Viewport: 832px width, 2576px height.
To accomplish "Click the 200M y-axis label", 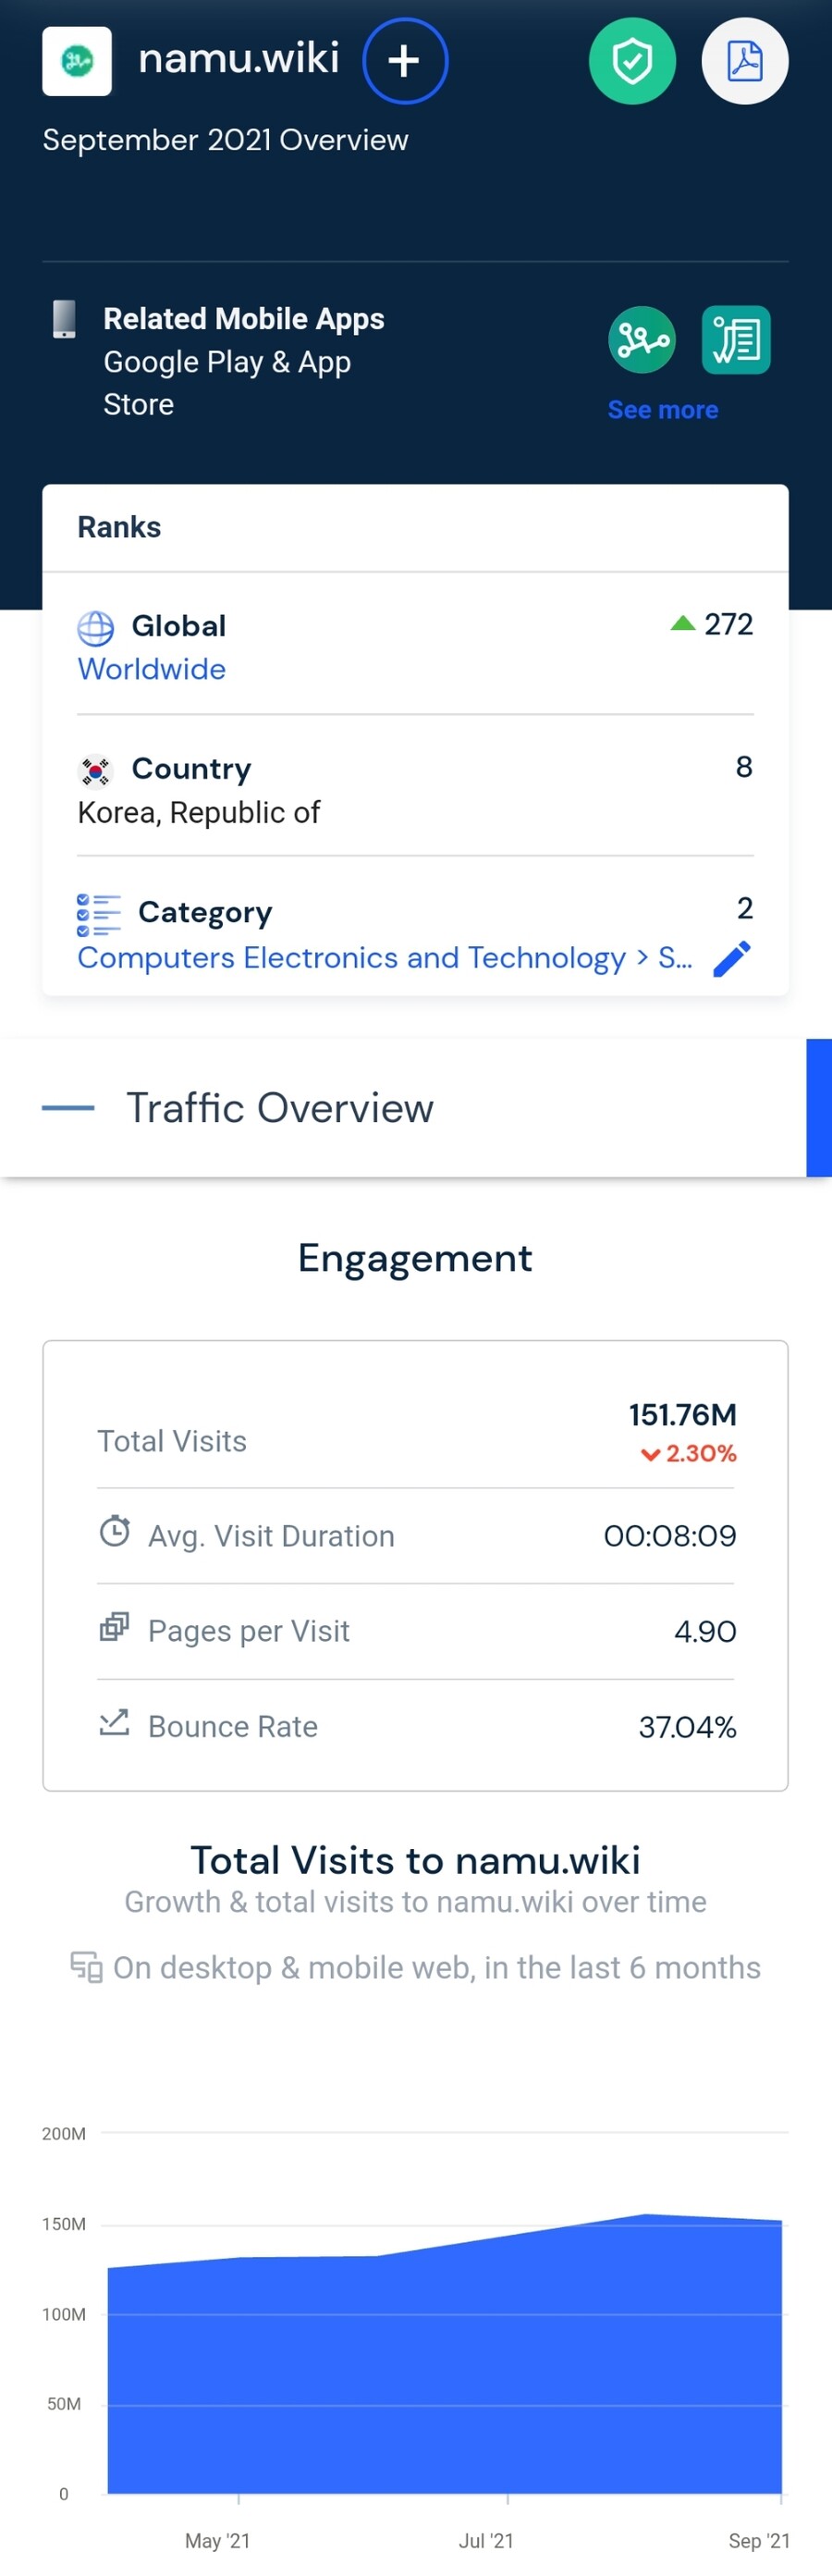I will (x=64, y=2134).
